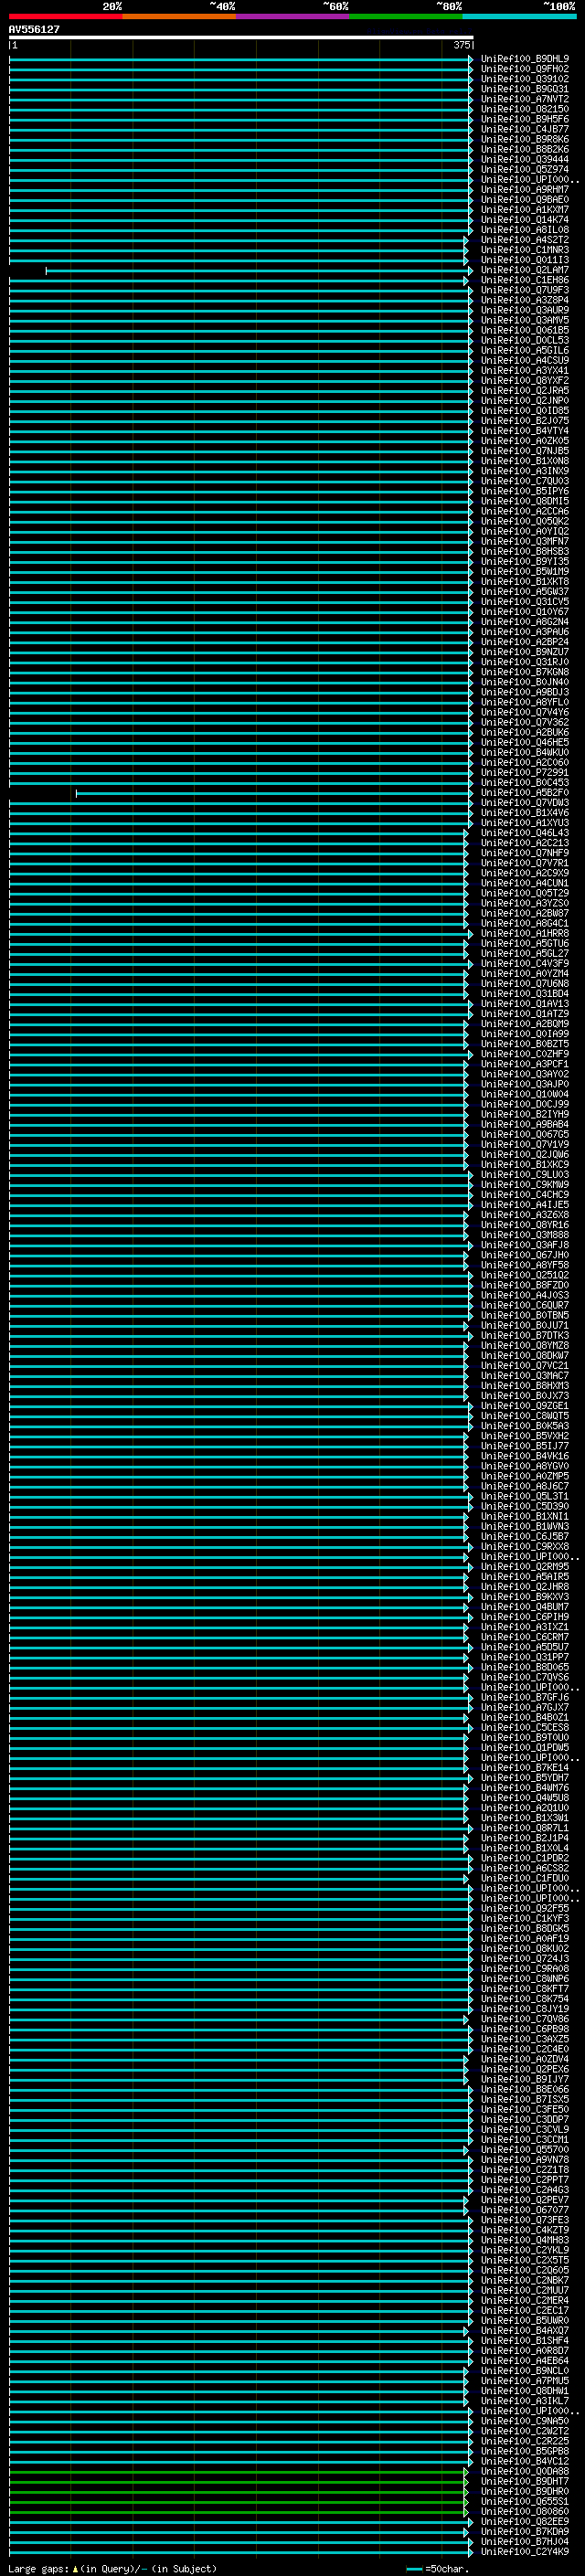Select the UniRef100_Q2LAM7 label

525,270
